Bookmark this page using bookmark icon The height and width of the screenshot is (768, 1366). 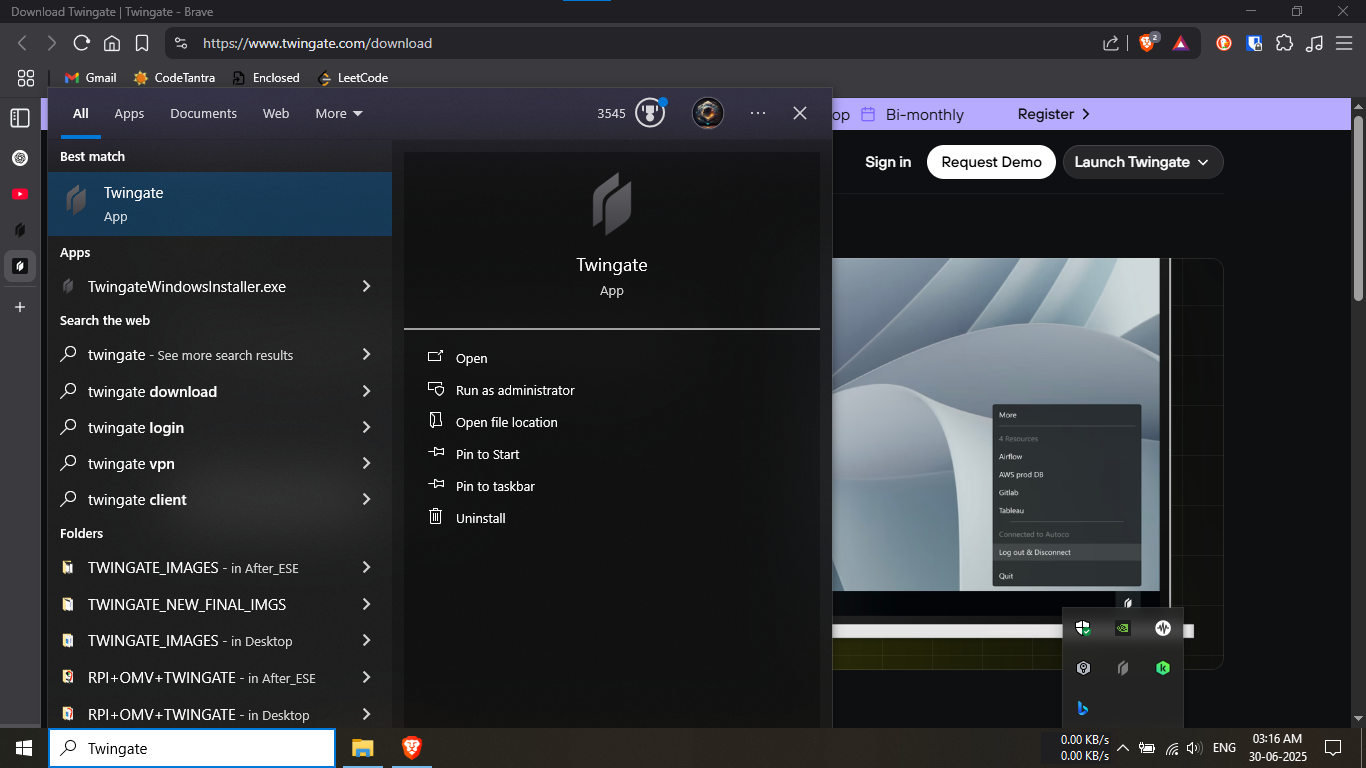[142, 43]
